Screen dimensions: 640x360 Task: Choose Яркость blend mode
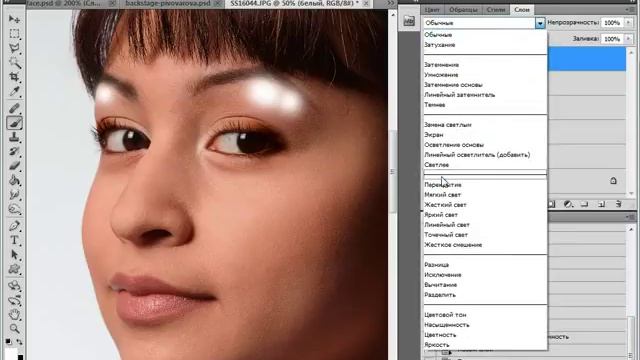coord(485,345)
